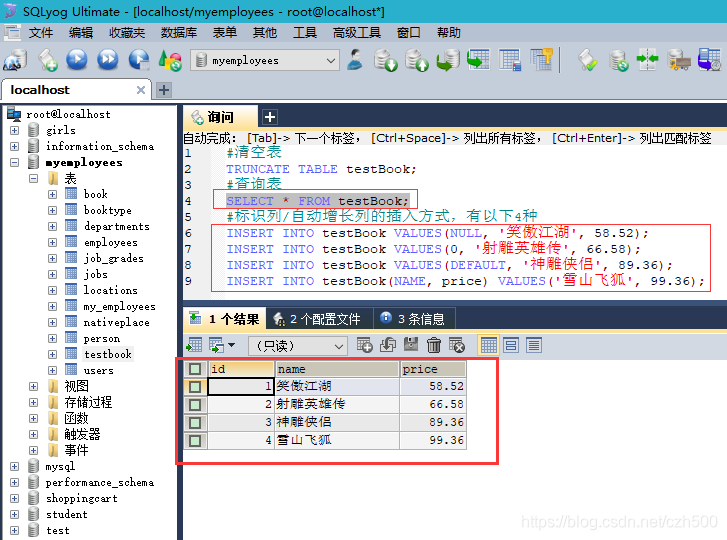This screenshot has height=540, width=727.
Task: Add a new connection tab beside localhost
Action: click(164, 89)
